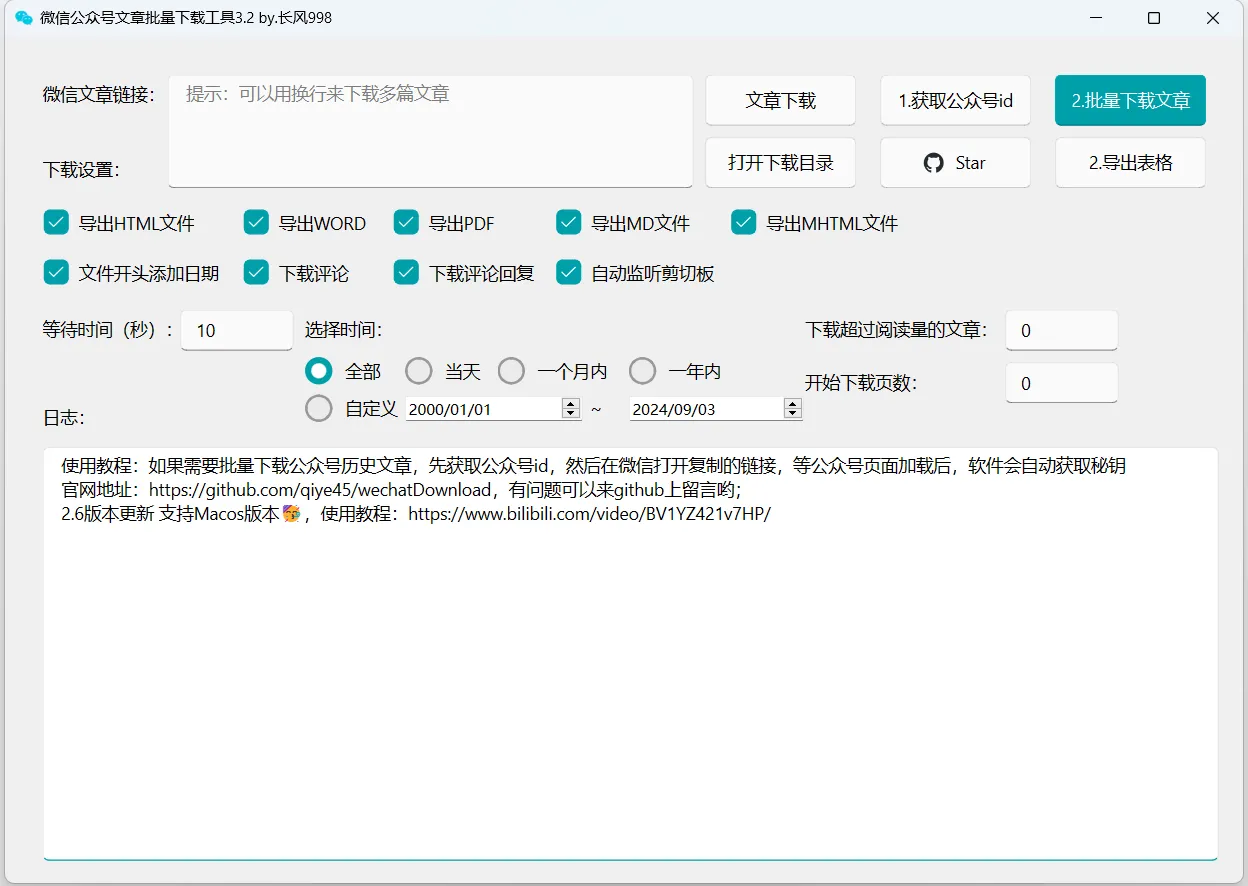
Task: Maximize the application window
Action: click(x=1153, y=18)
